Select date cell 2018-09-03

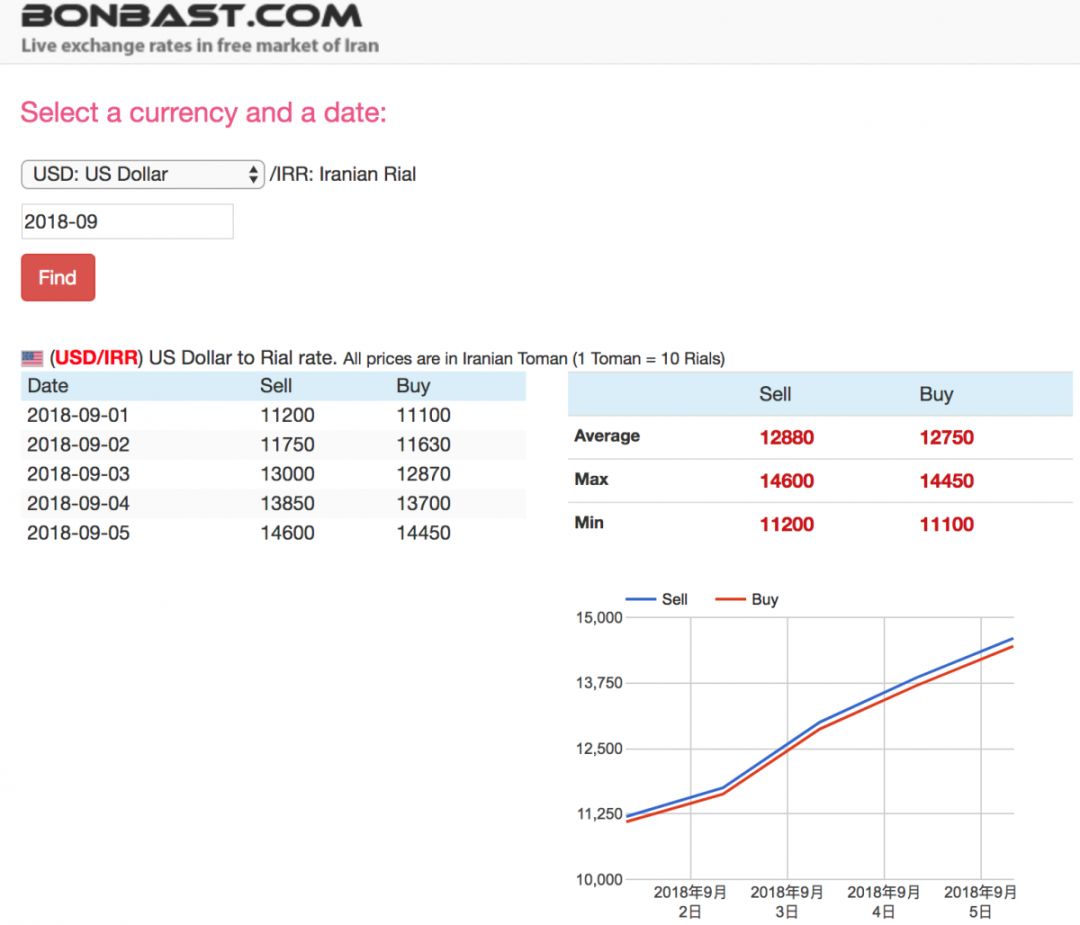pos(78,474)
